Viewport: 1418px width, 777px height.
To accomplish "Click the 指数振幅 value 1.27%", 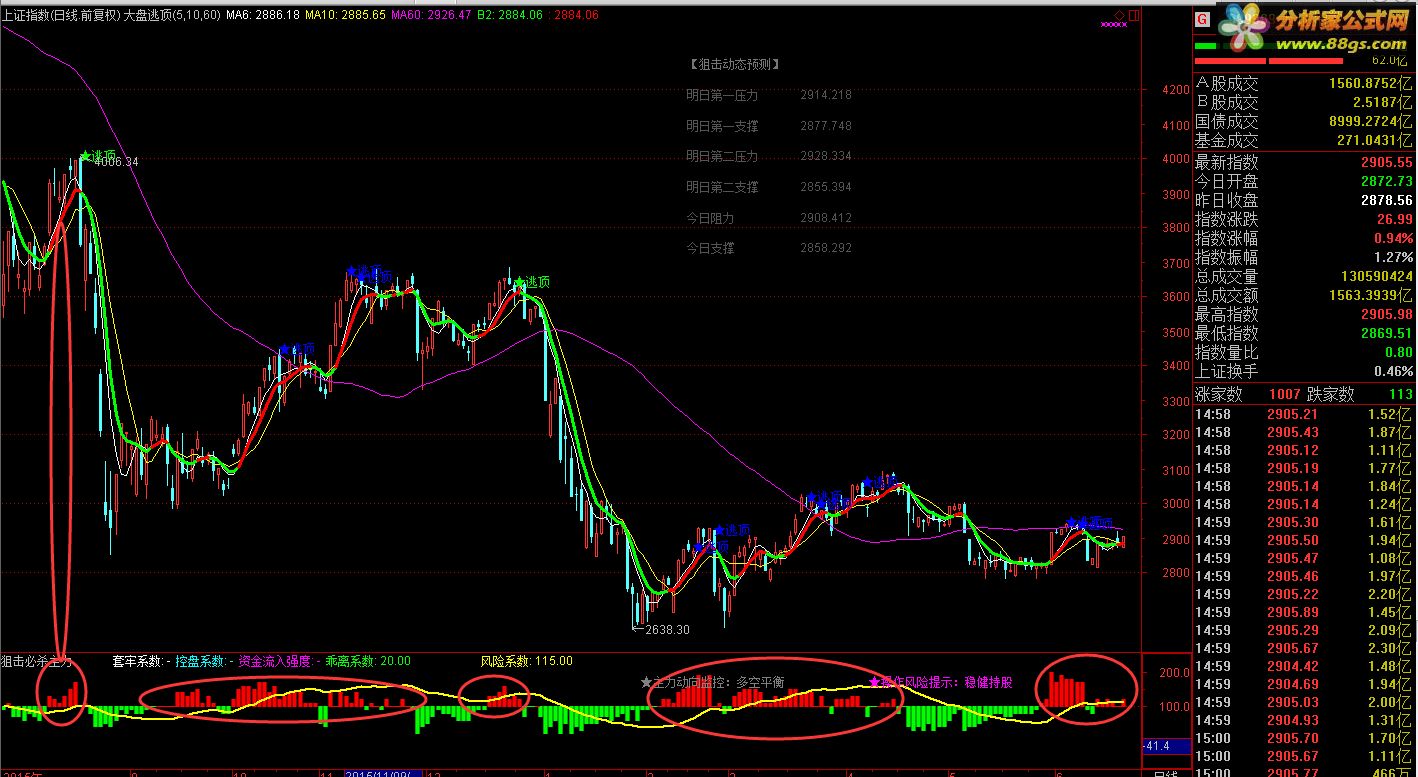I will click(x=1393, y=257).
